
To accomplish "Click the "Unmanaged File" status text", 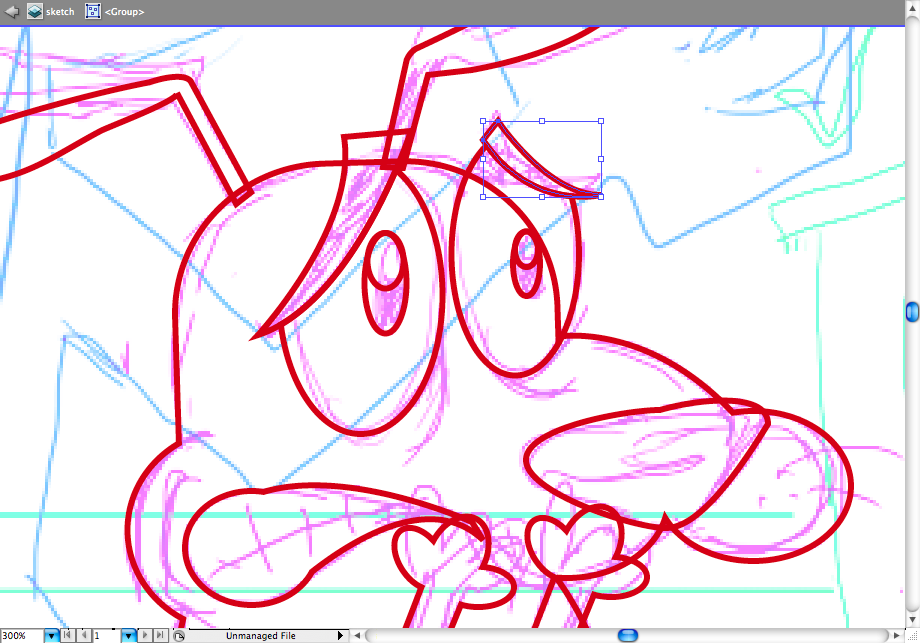I will 261,636.
